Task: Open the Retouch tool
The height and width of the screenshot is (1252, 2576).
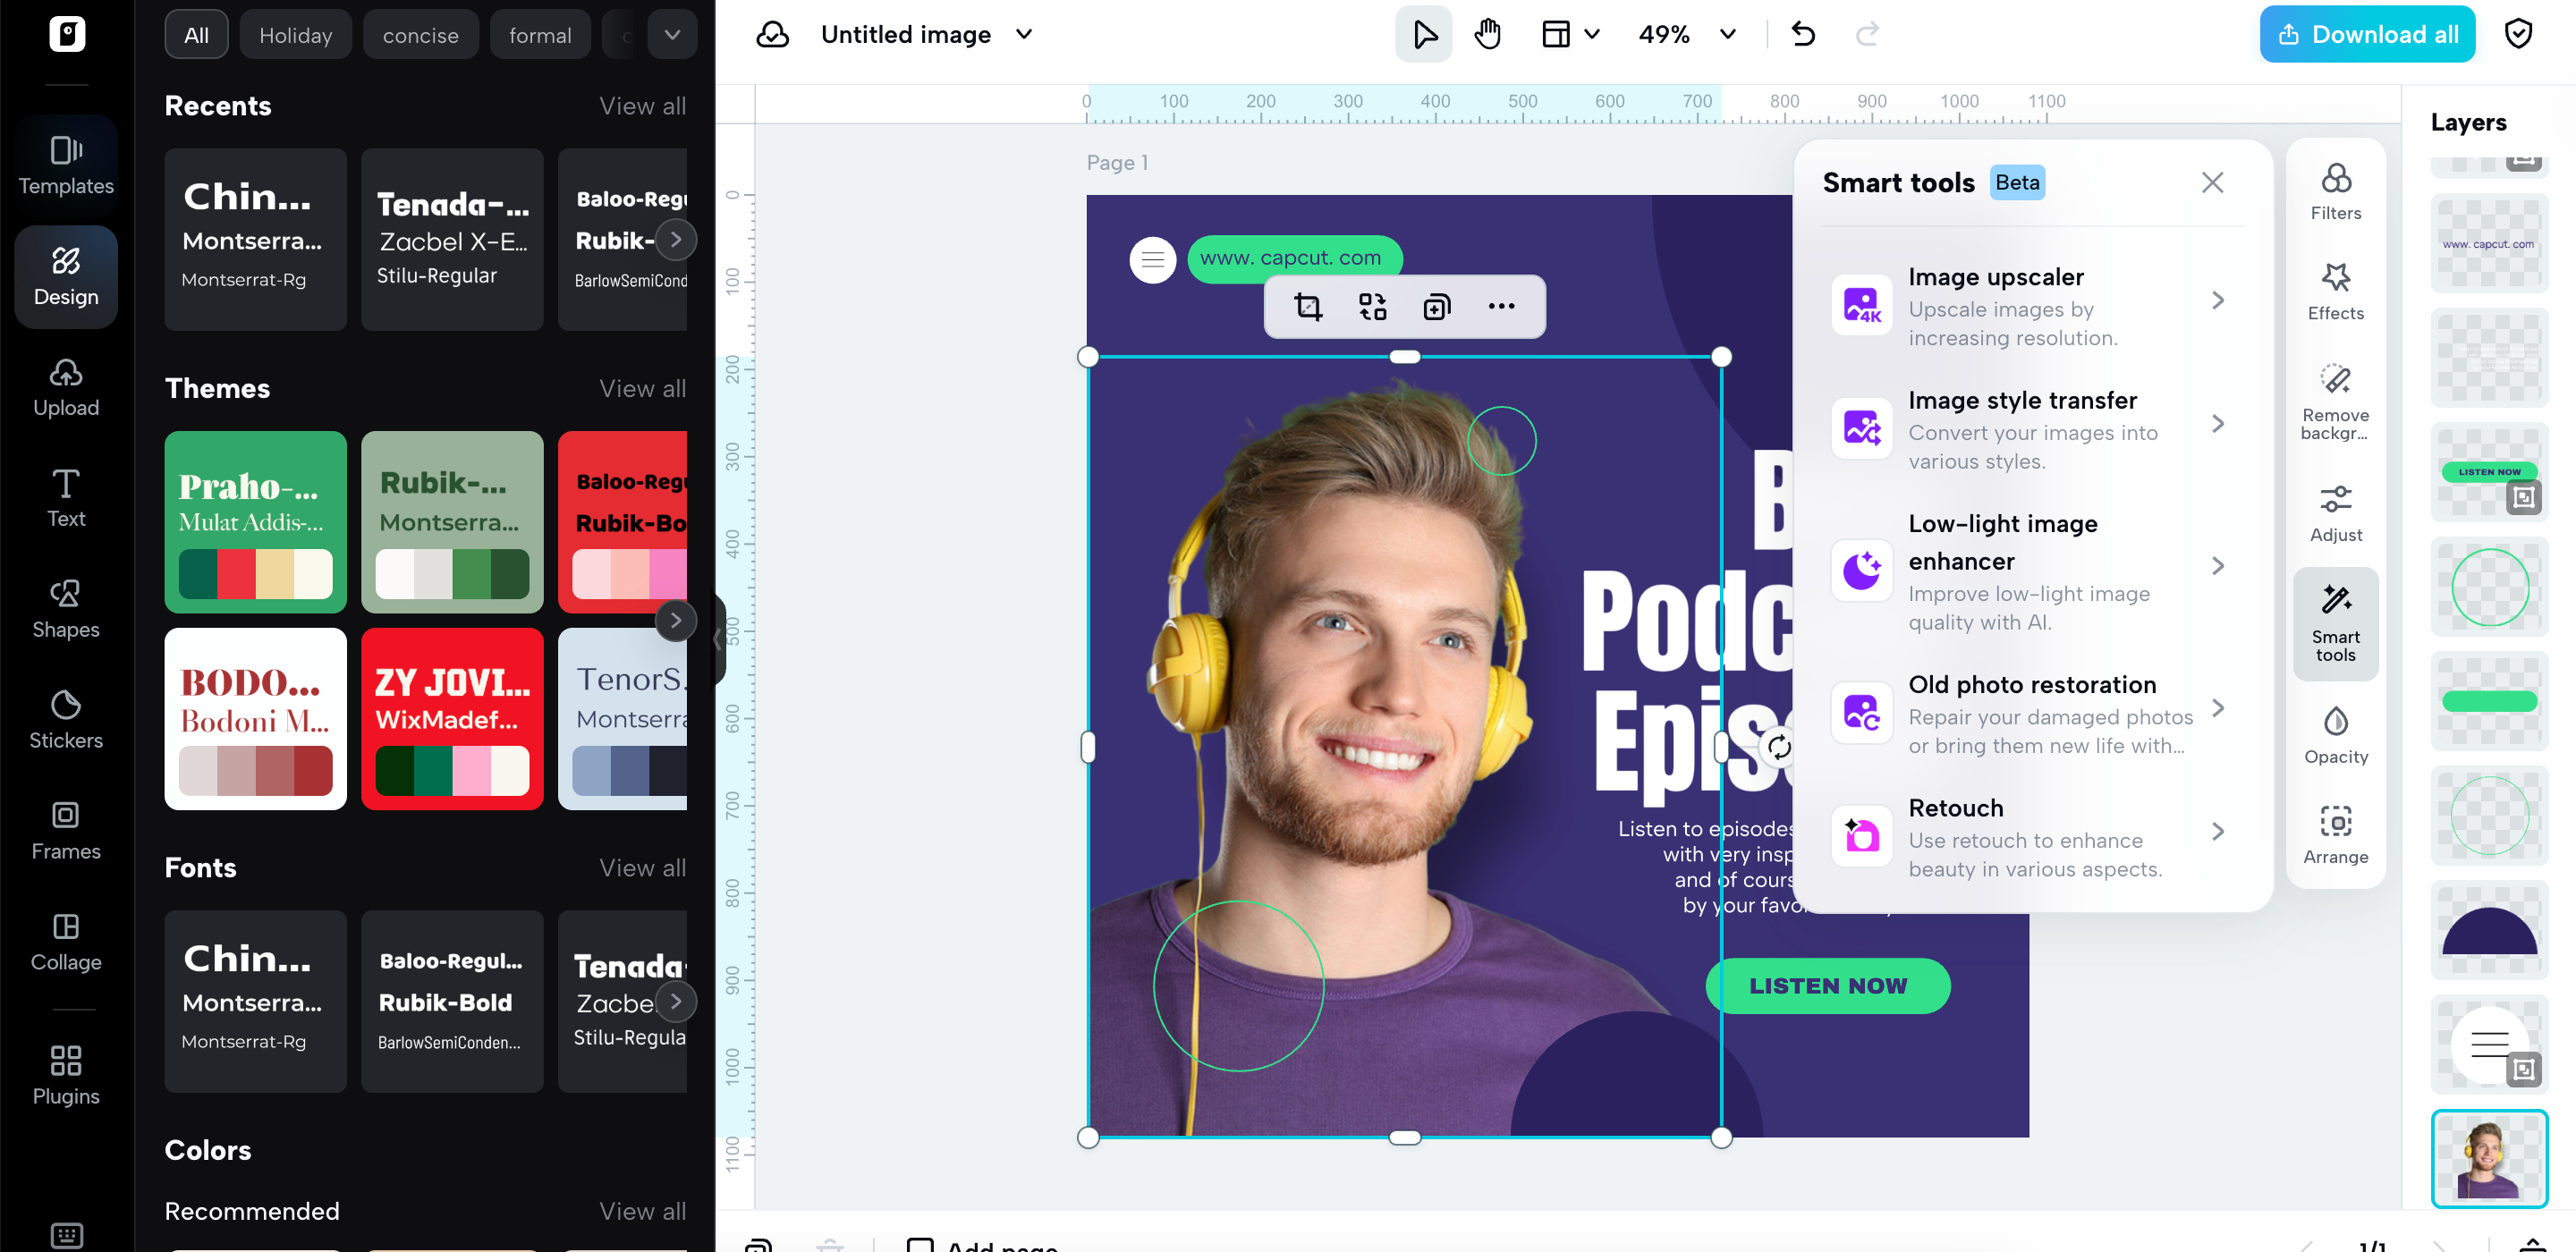Action: 2032,836
